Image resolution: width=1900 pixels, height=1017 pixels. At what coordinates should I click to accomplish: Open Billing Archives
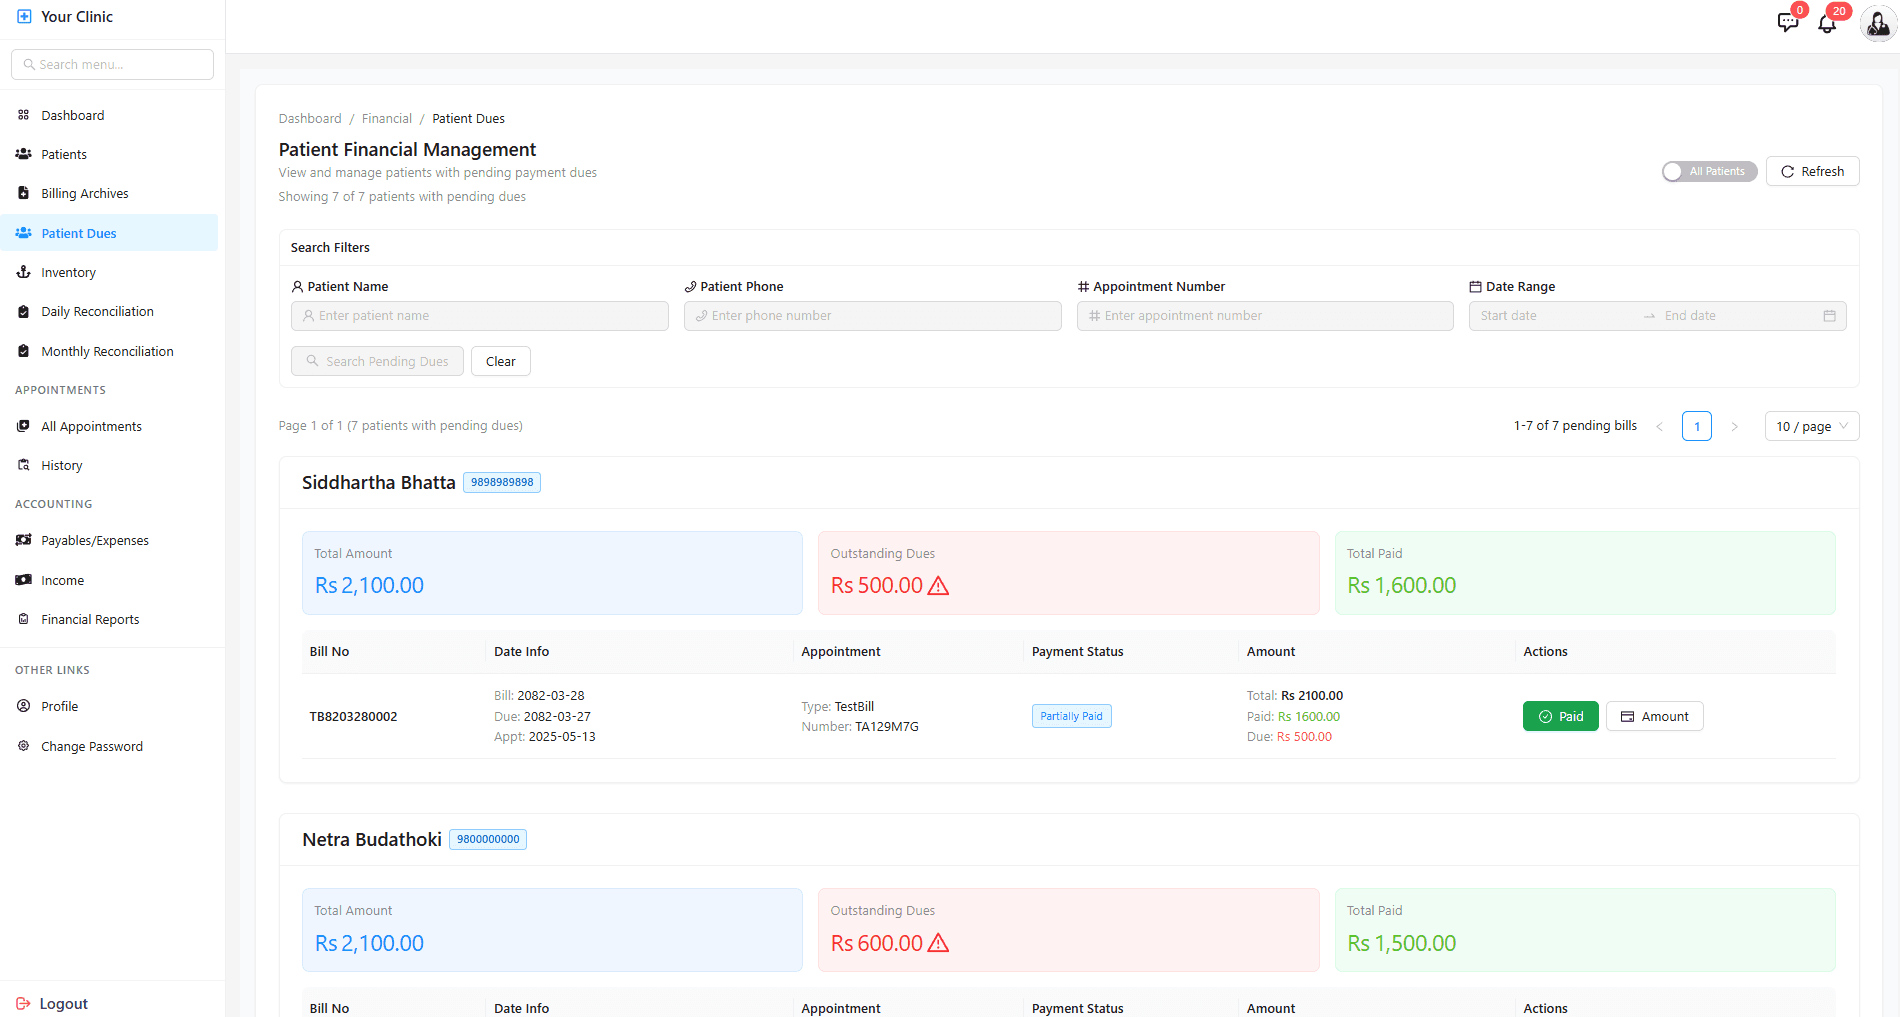point(85,193)
